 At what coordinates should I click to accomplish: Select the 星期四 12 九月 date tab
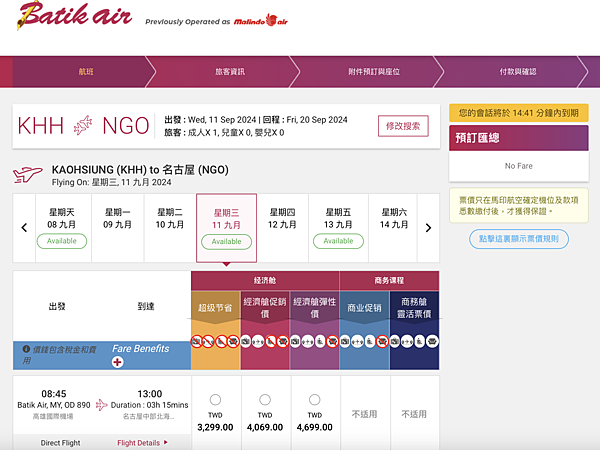point(282,228)
